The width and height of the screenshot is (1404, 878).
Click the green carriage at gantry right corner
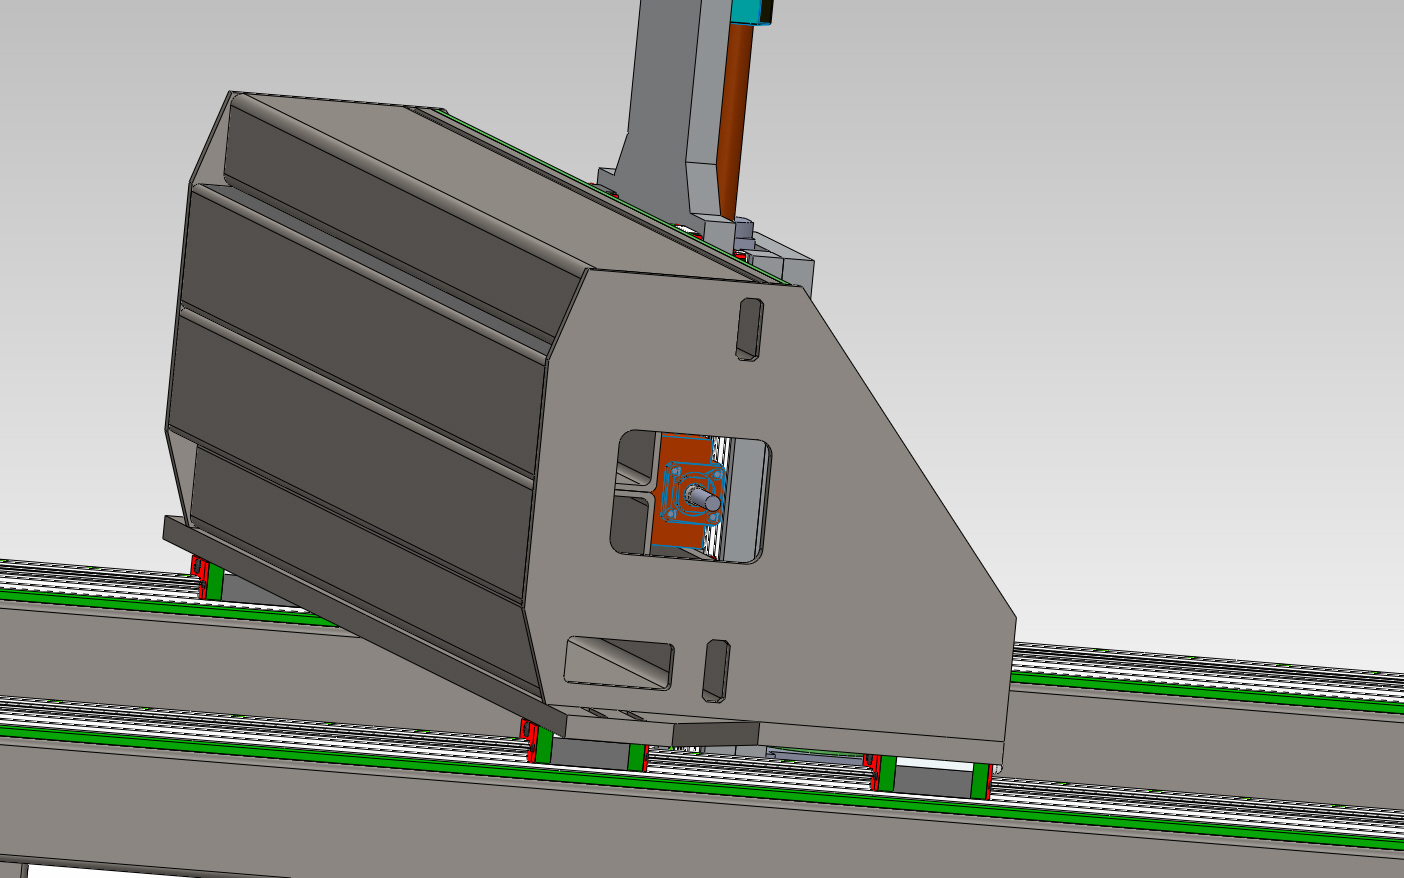pos(981,778)
